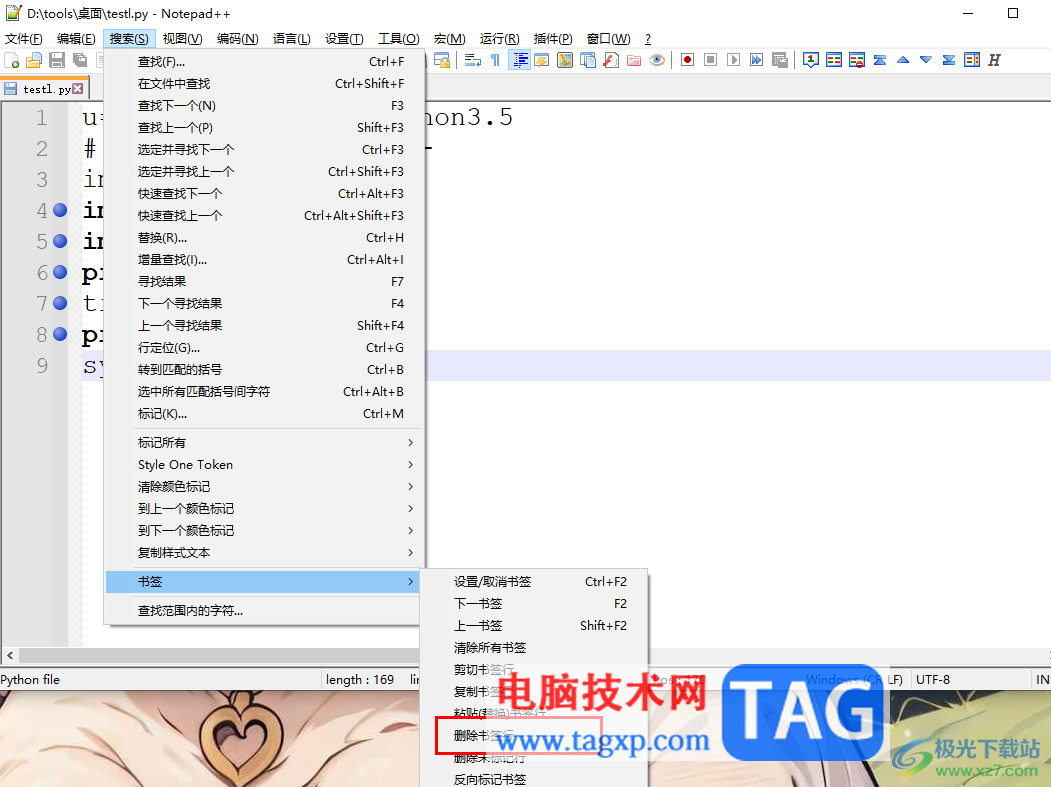Click the Python file status bar label

pyautogui.click(x=30, y=680)
